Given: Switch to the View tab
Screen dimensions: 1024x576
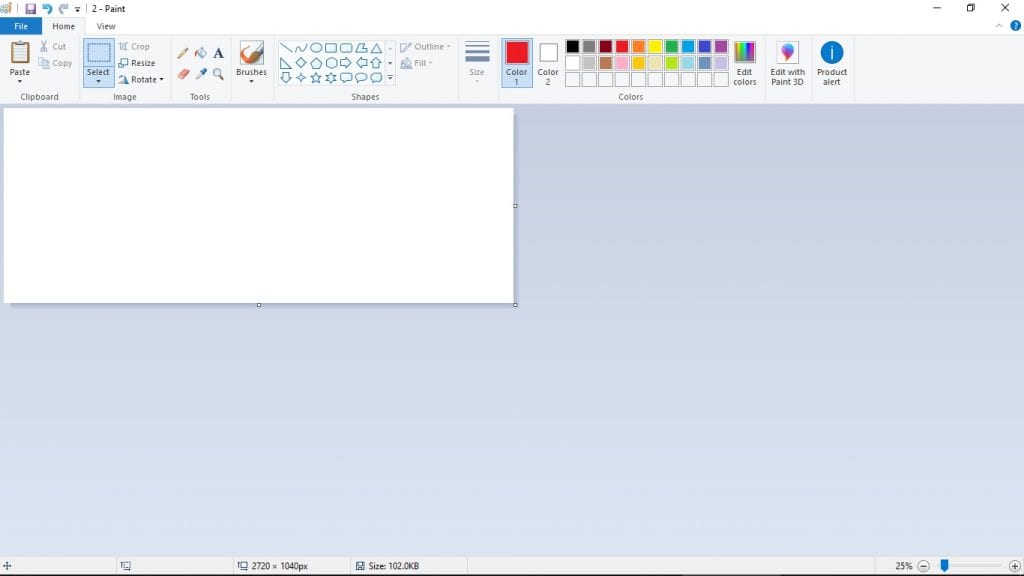Looking at the screenshot, I should click(x=105, y=26).
